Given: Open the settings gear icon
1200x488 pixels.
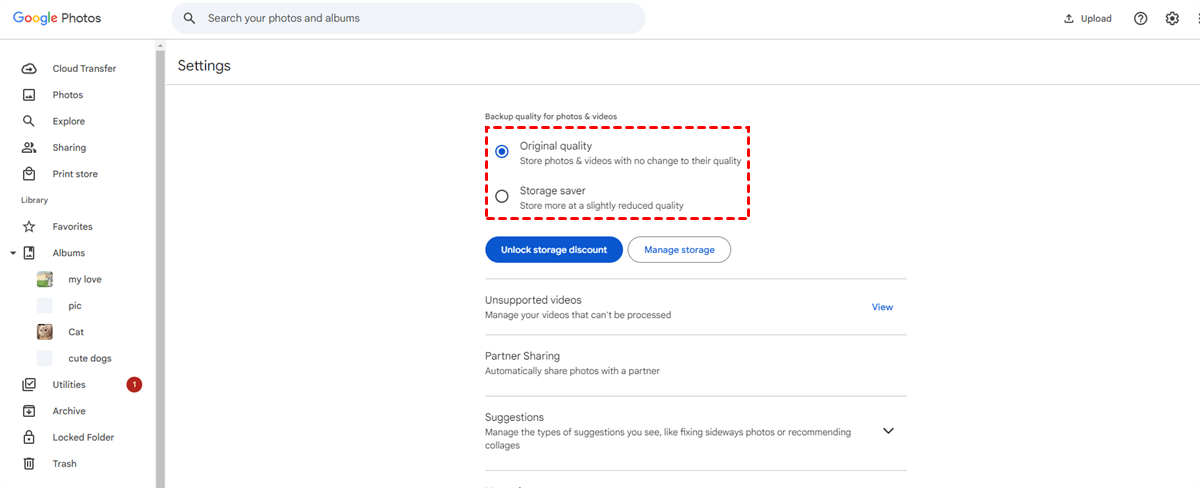Looking at the screenshot, I should pos(1172,19).
